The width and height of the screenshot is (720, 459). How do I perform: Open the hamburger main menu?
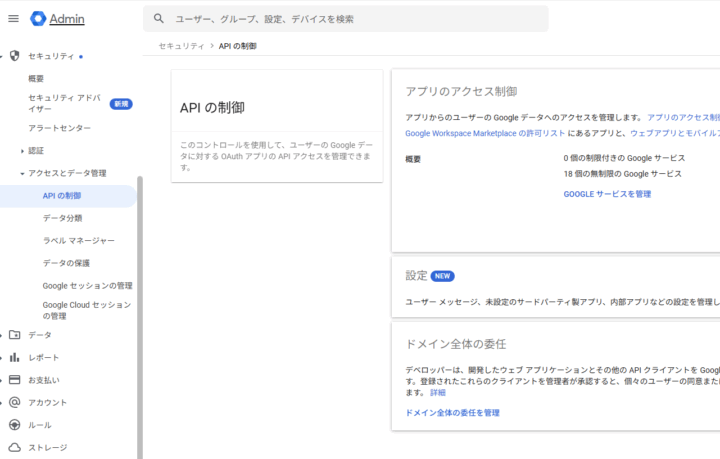tap(14, 18)
